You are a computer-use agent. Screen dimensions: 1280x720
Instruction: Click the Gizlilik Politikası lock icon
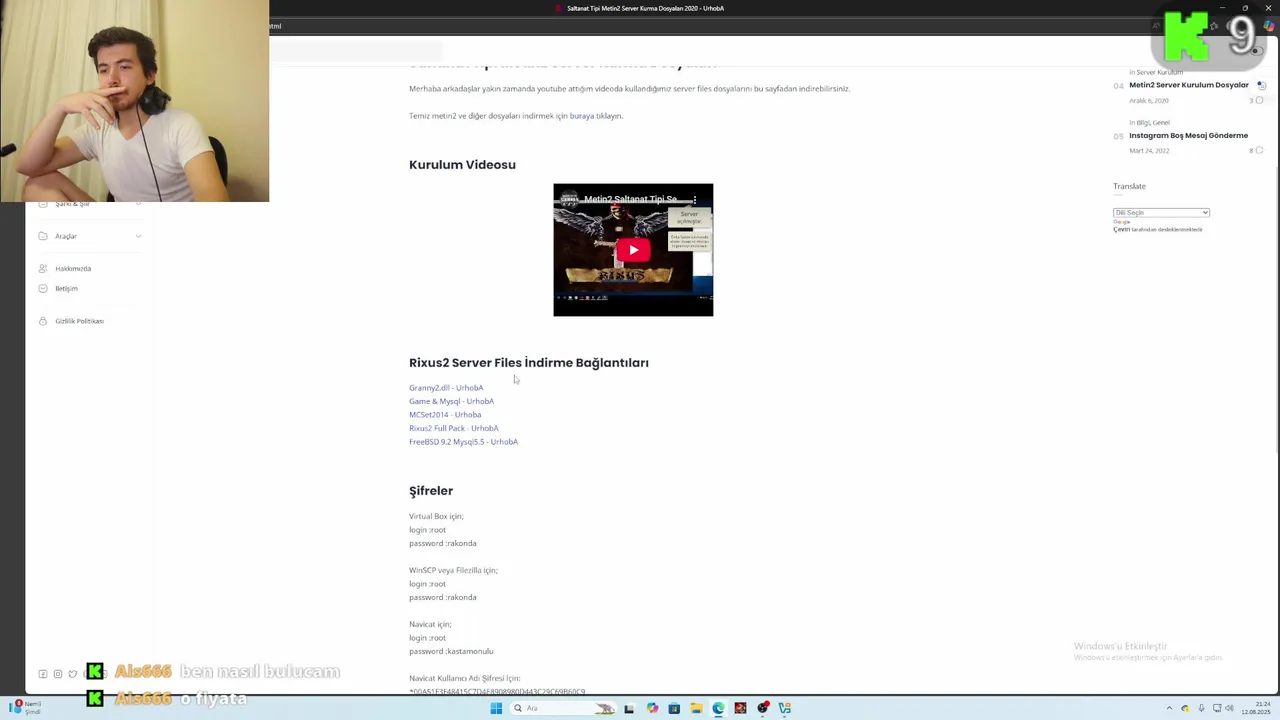(x=43, y=321)
